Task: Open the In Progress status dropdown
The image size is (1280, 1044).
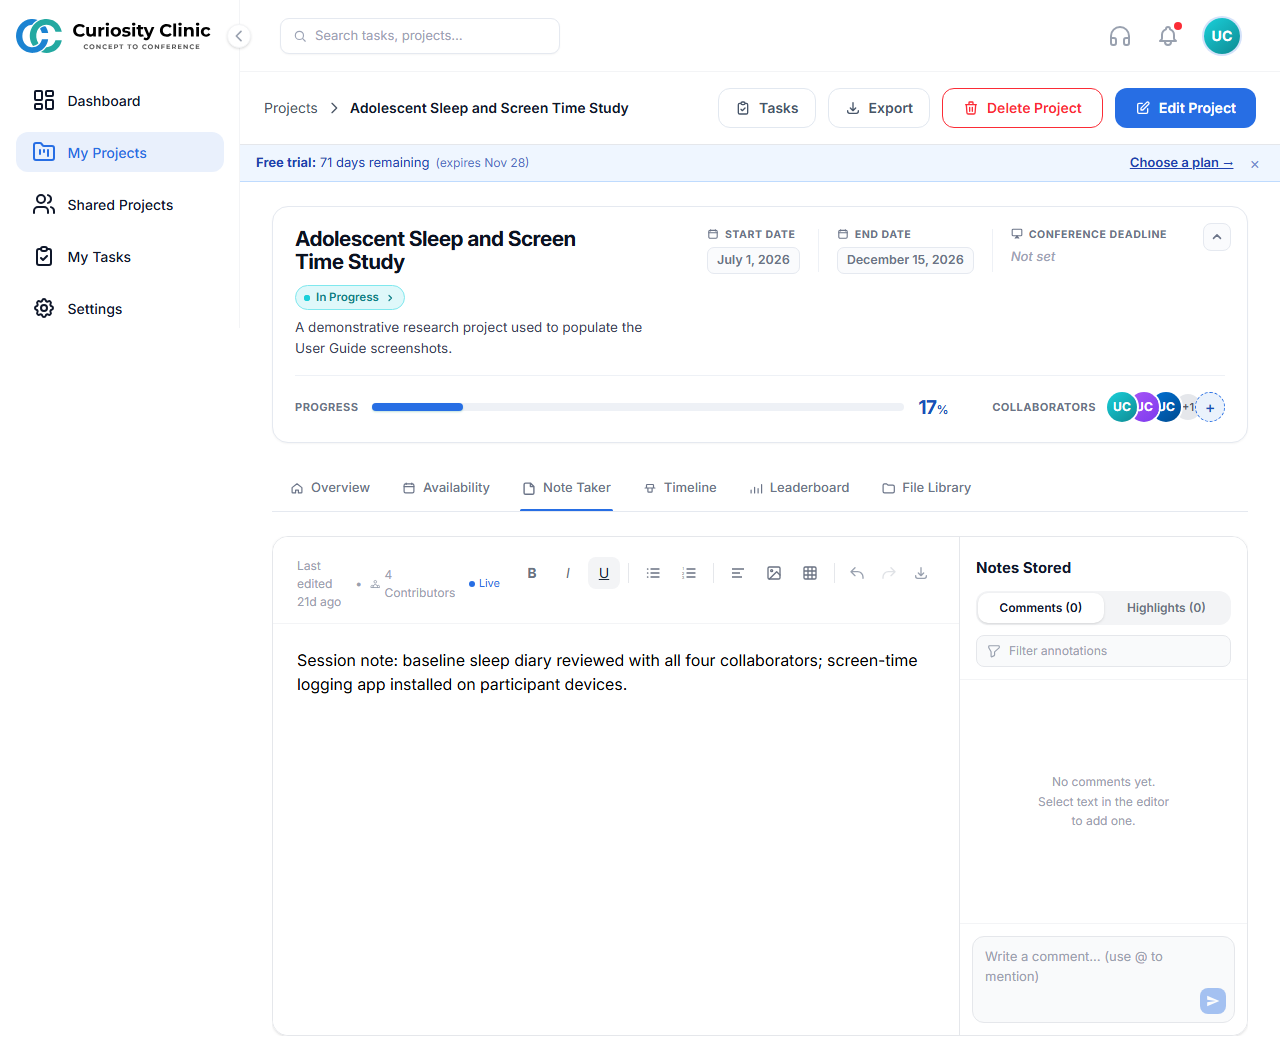Action: click(350, 297)
